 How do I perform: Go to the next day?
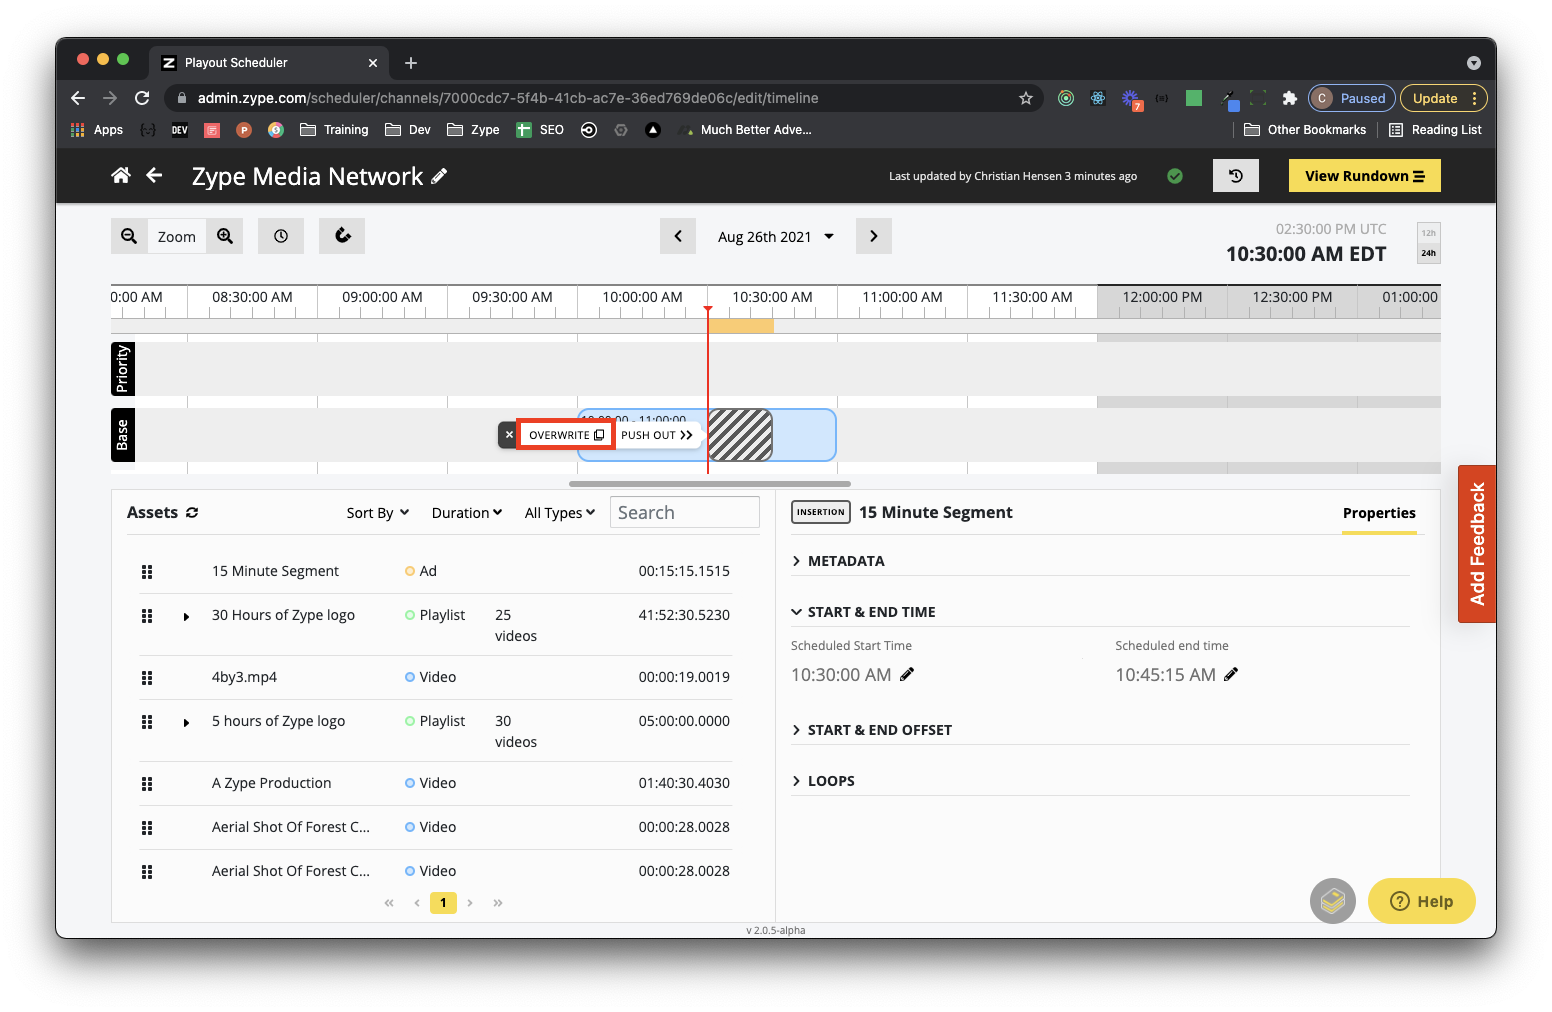[874, 236]
